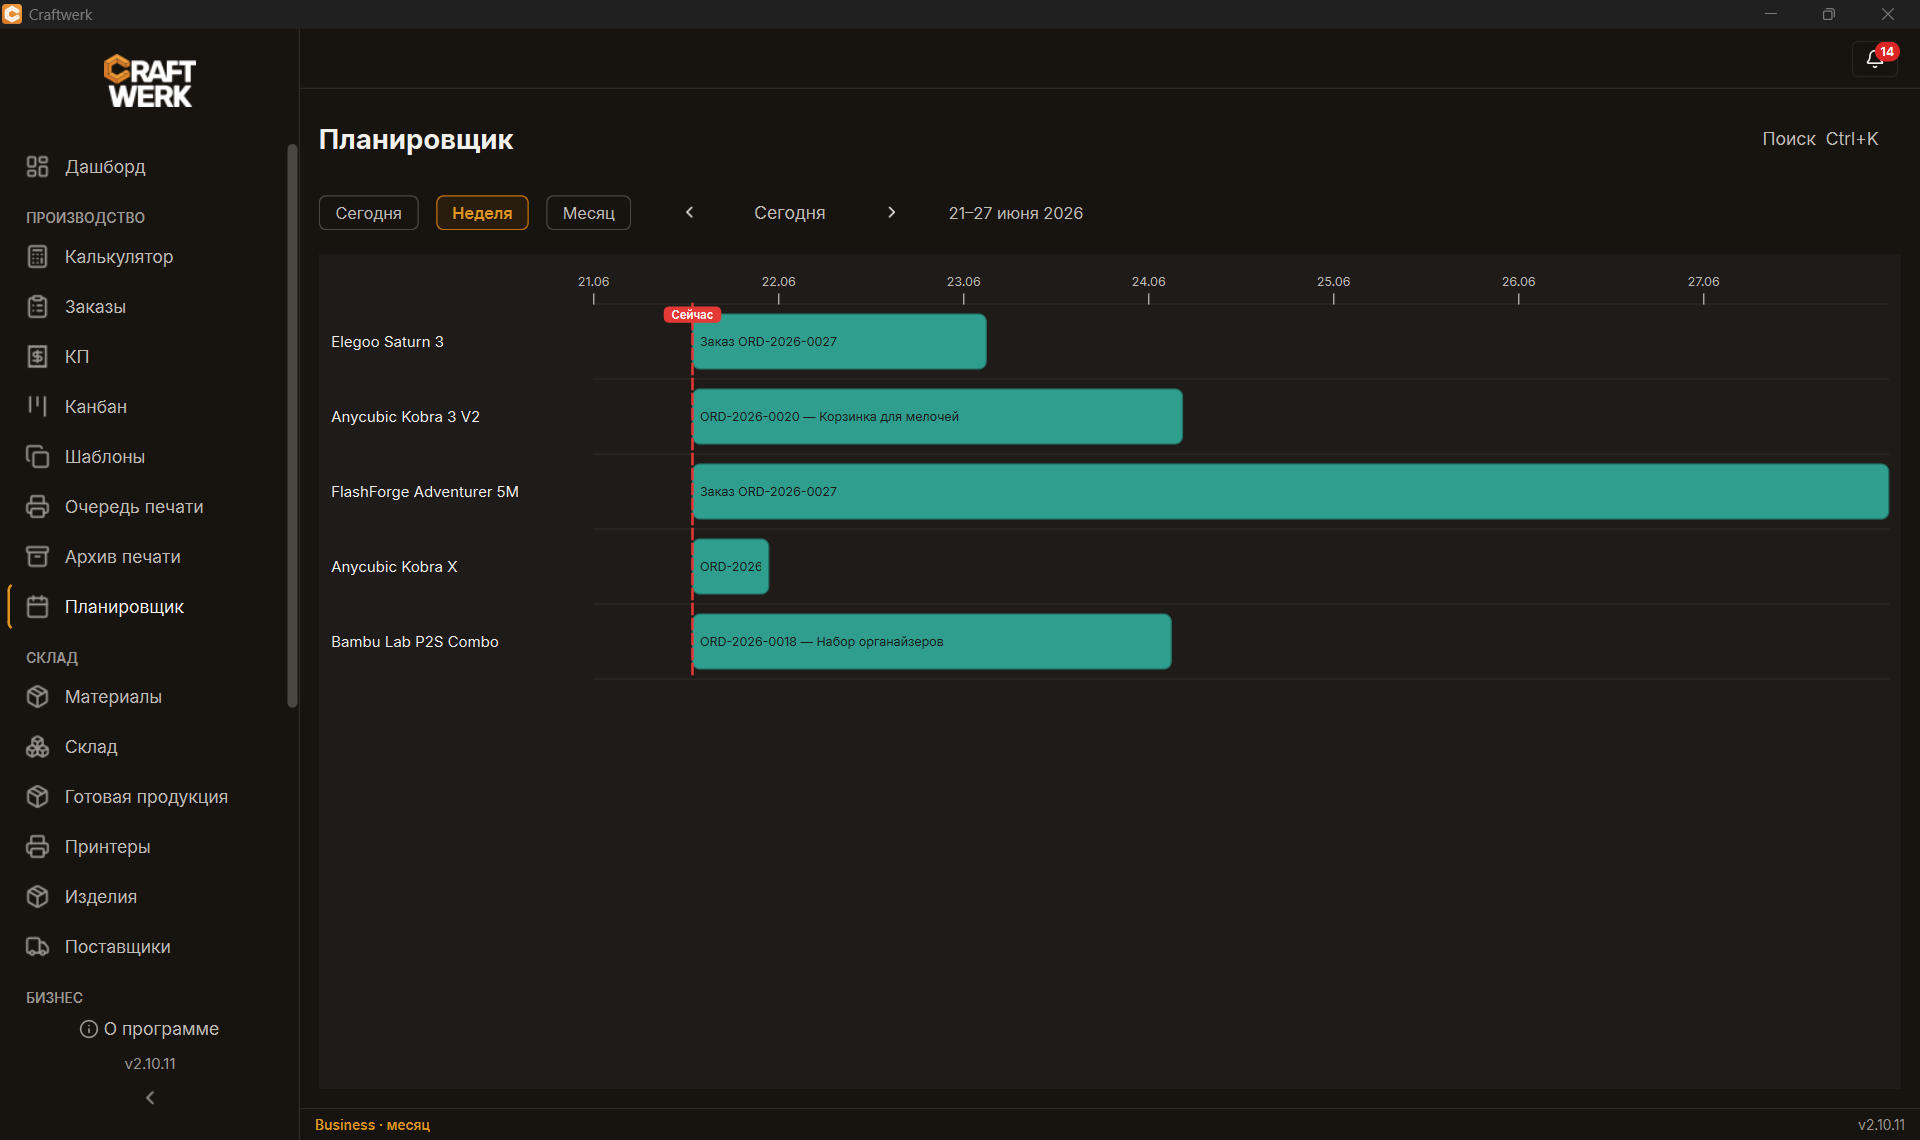Click the Craftwerk logo in sidebar
The width and height of the screenshot is (1920, 1140).
click(150, 81)
